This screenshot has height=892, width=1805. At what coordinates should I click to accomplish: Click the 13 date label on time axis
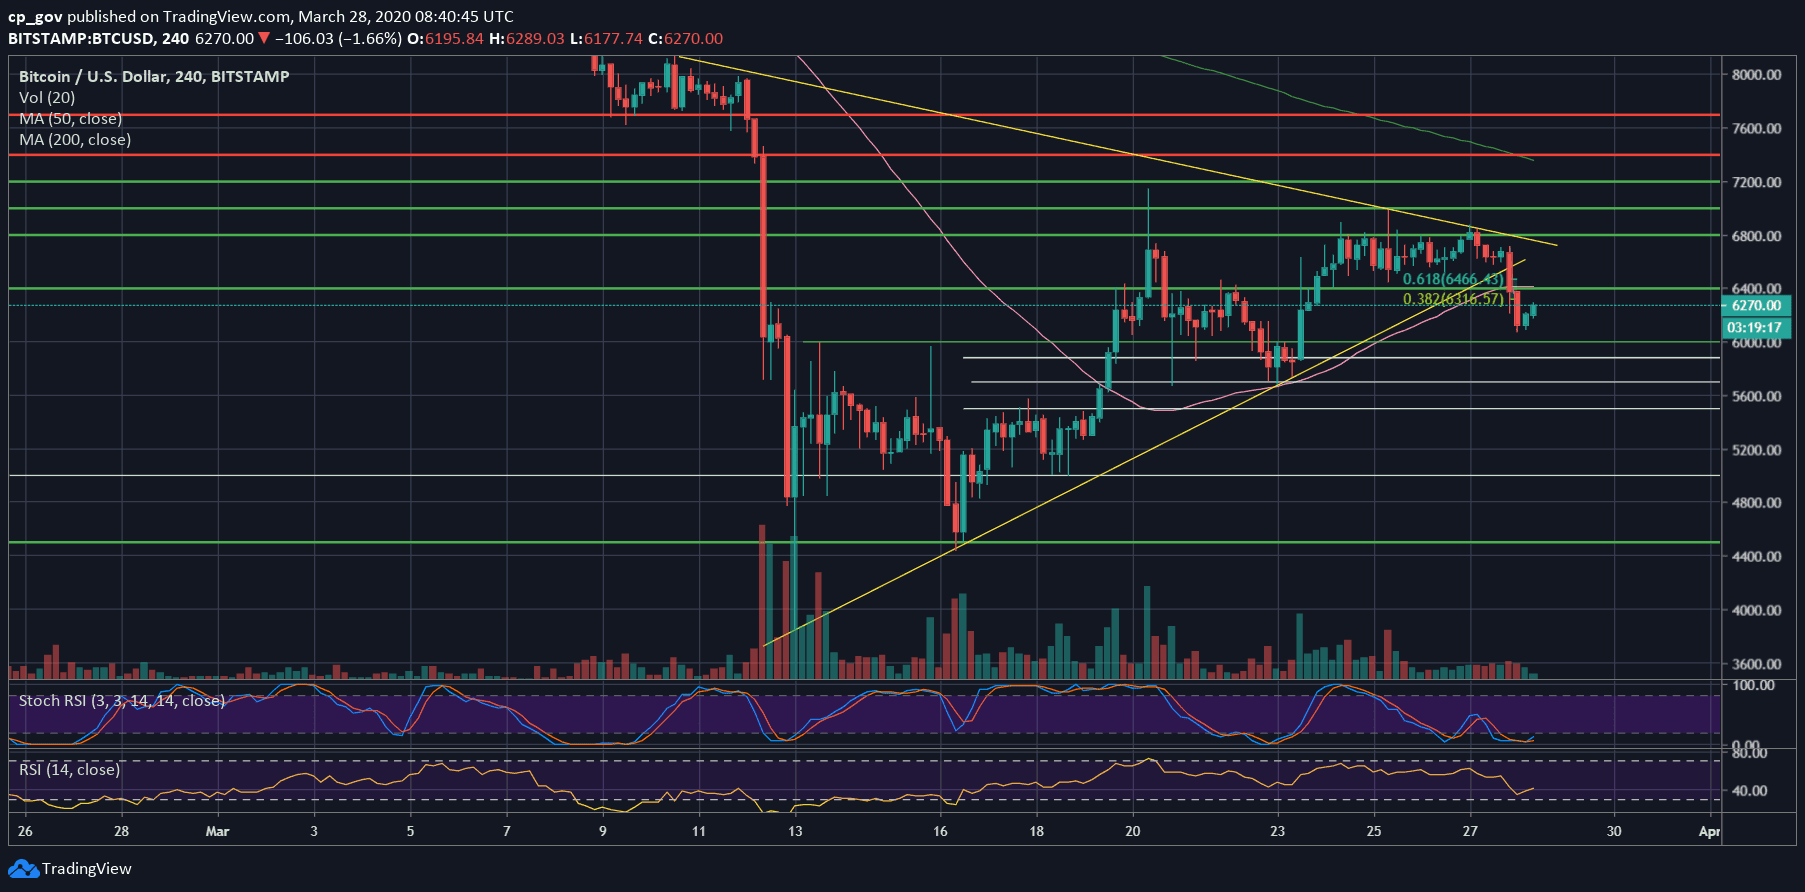point(795,831)
